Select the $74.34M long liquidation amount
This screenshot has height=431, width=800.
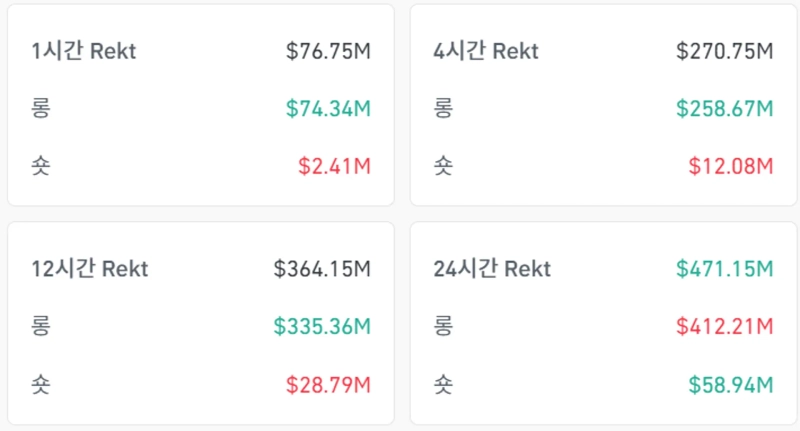coord(328,109)
